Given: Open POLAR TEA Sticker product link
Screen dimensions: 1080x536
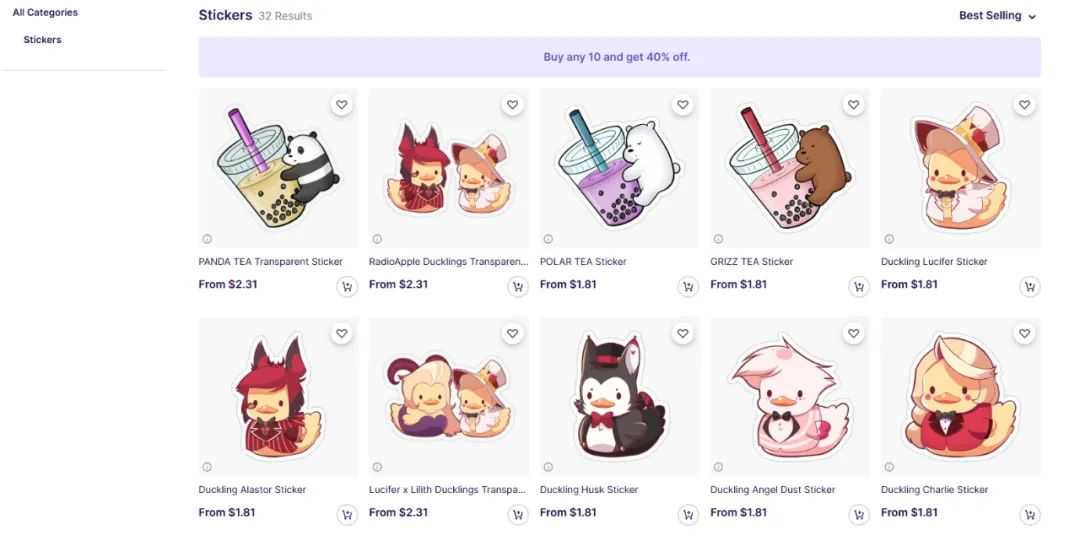Looking at the screenshot, I should point(583,262).
